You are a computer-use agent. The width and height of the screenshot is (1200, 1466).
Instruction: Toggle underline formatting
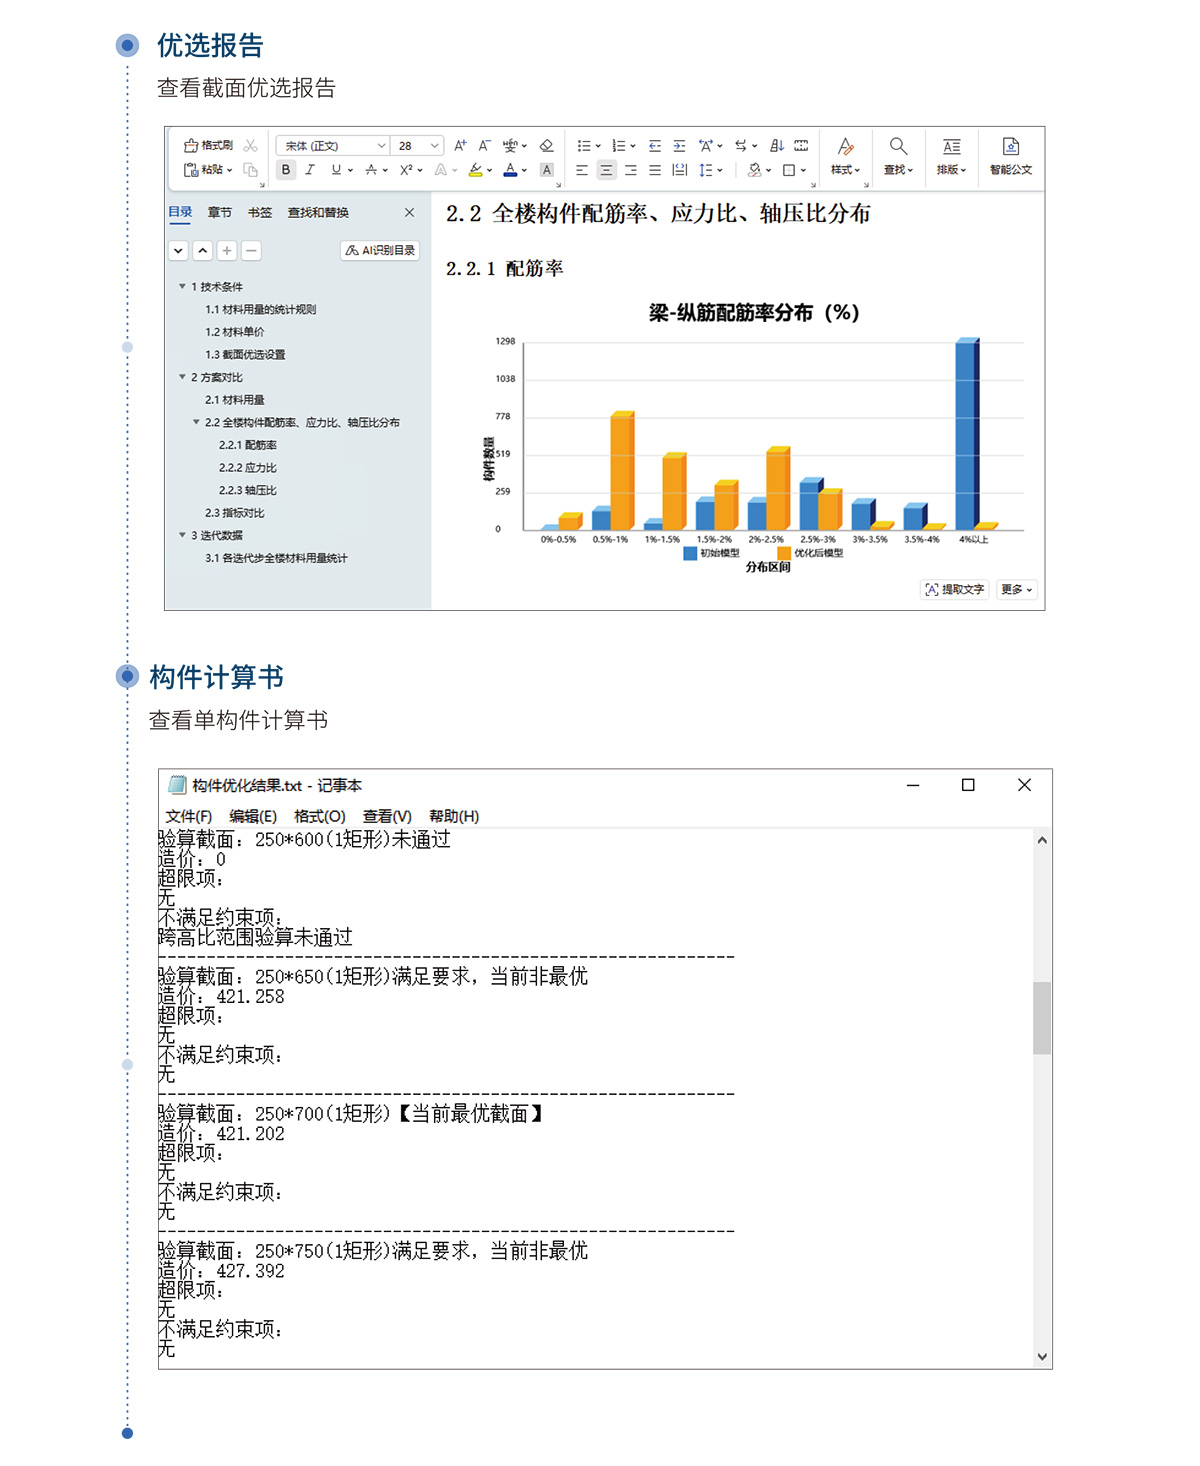(x=334, y=170)
